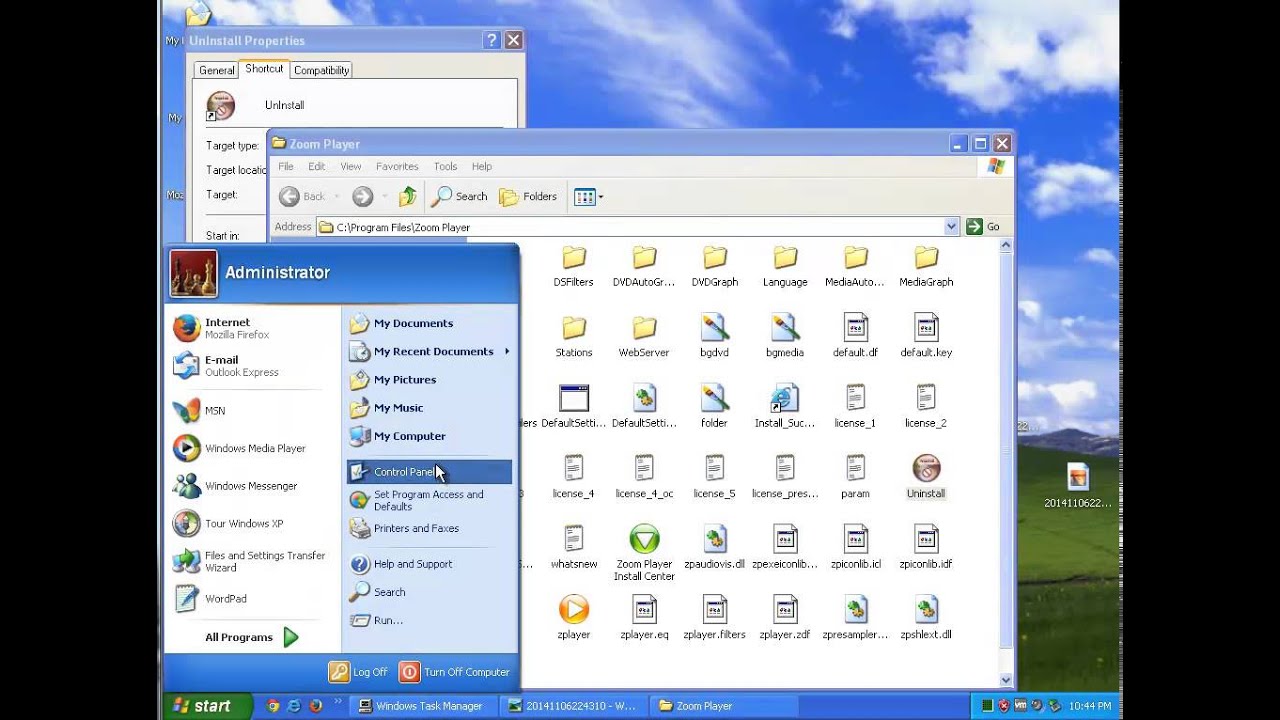Open the View menu
The width and height of the screenshot is (1280, 720).
coord(350,166)
